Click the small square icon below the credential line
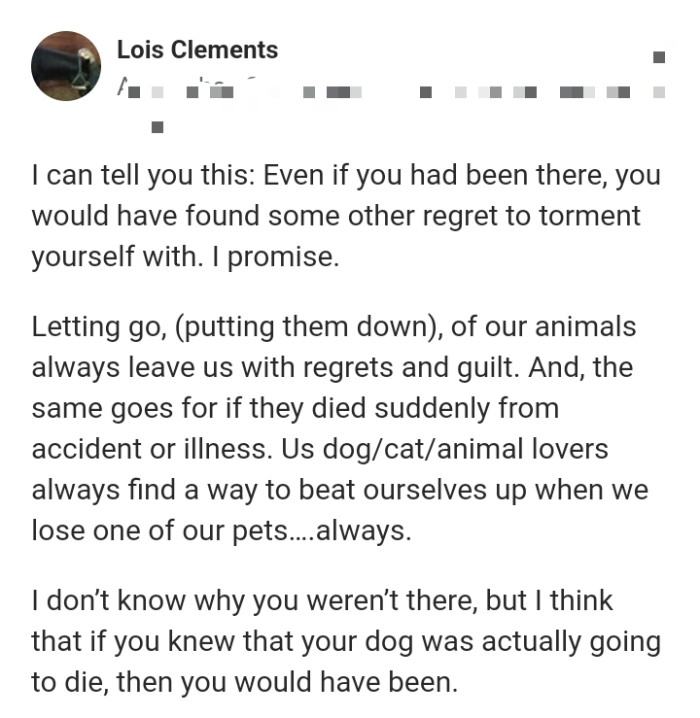The width and height of the screenshot is (700, 718). tap(156, 127)
